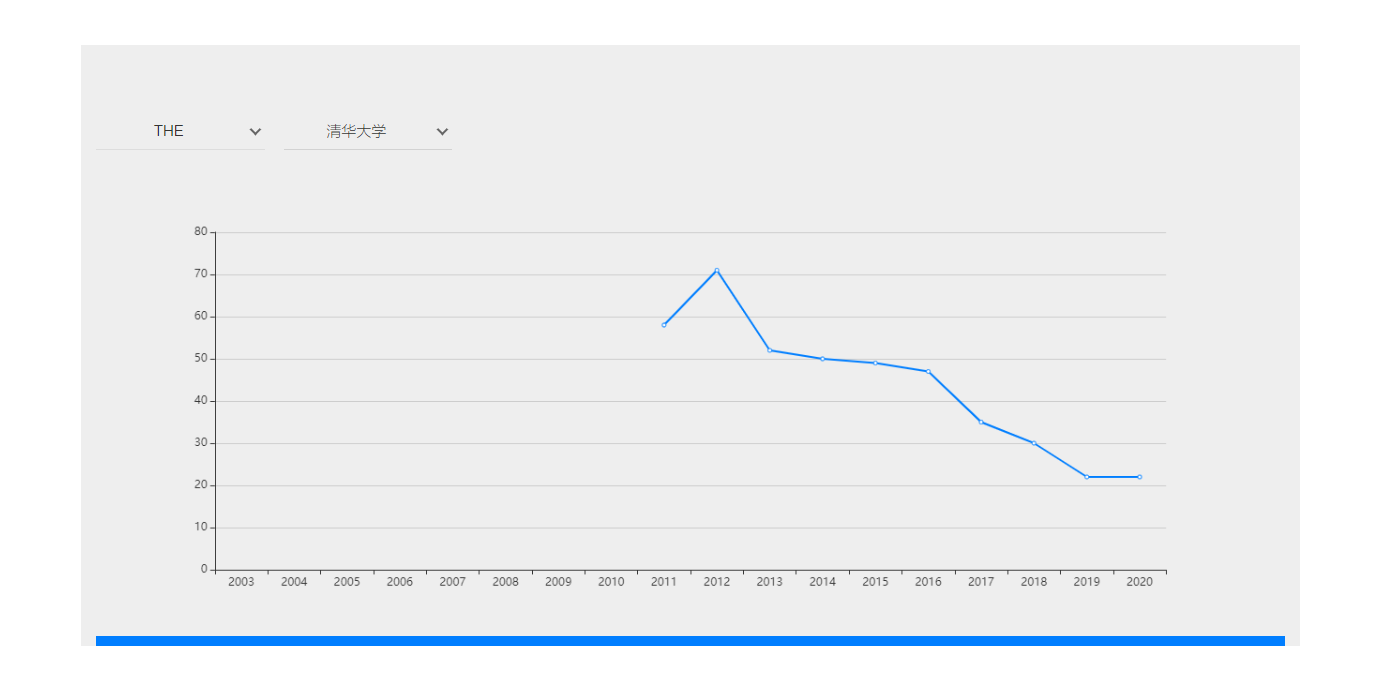Click the final 2020 data point
Screen dimensions: 1373x682
click(x=1139, y=477)
